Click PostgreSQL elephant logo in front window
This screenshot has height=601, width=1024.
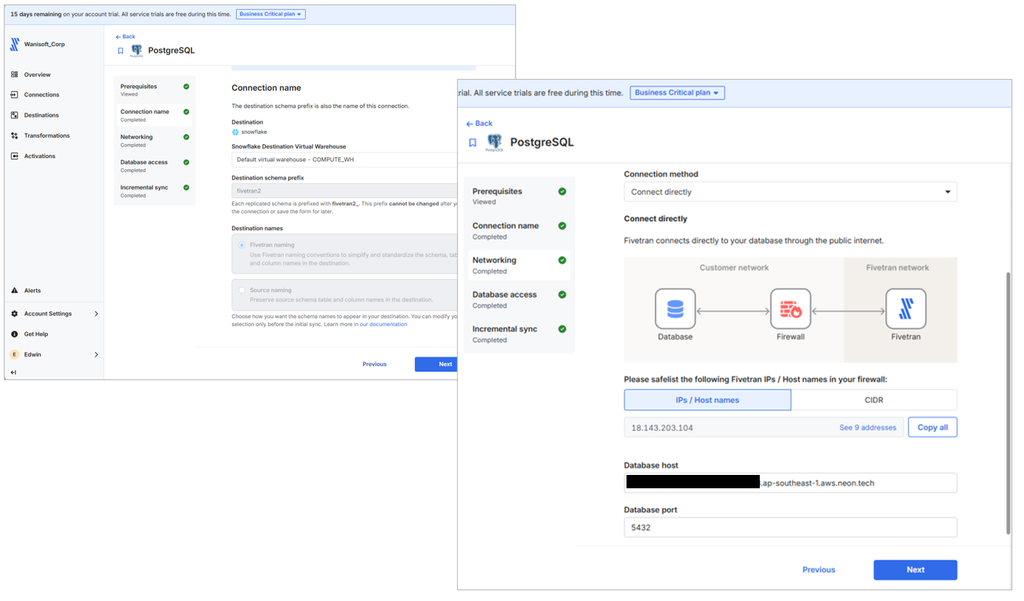coord(494,142)
